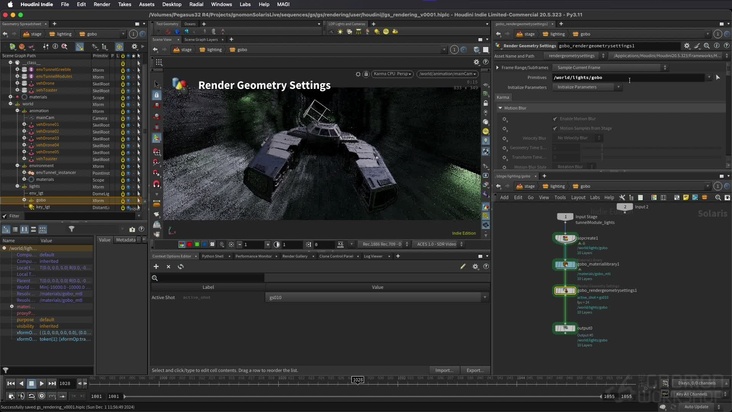This screenshot has width=732, height=412.
Task: Toggle Enable Motion Blur checkbox
Action: [x=555, y=119]
